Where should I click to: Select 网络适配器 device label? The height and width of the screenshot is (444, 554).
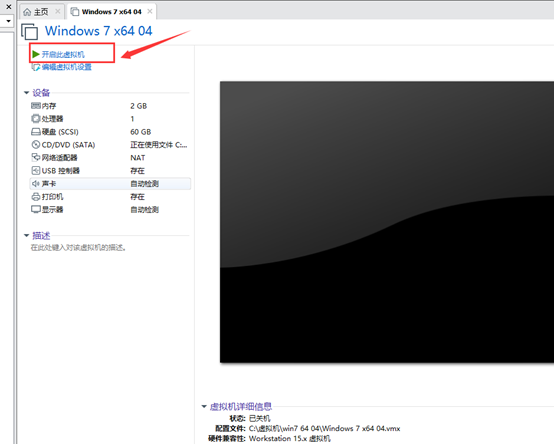click(x=59, y=158)
